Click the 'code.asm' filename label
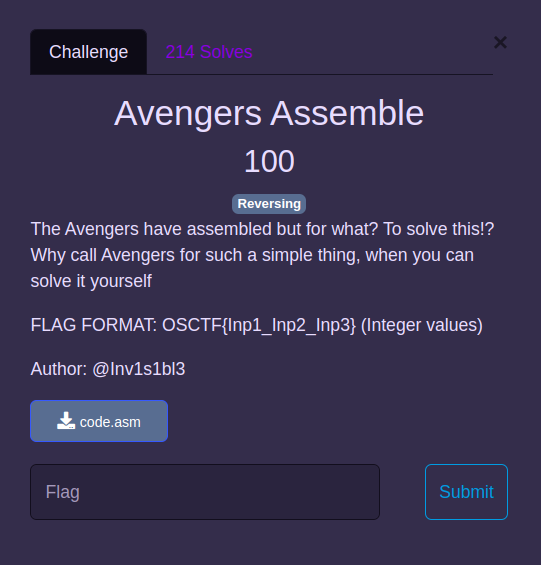This screenshot has height=565, width=541. coord(110,422)
